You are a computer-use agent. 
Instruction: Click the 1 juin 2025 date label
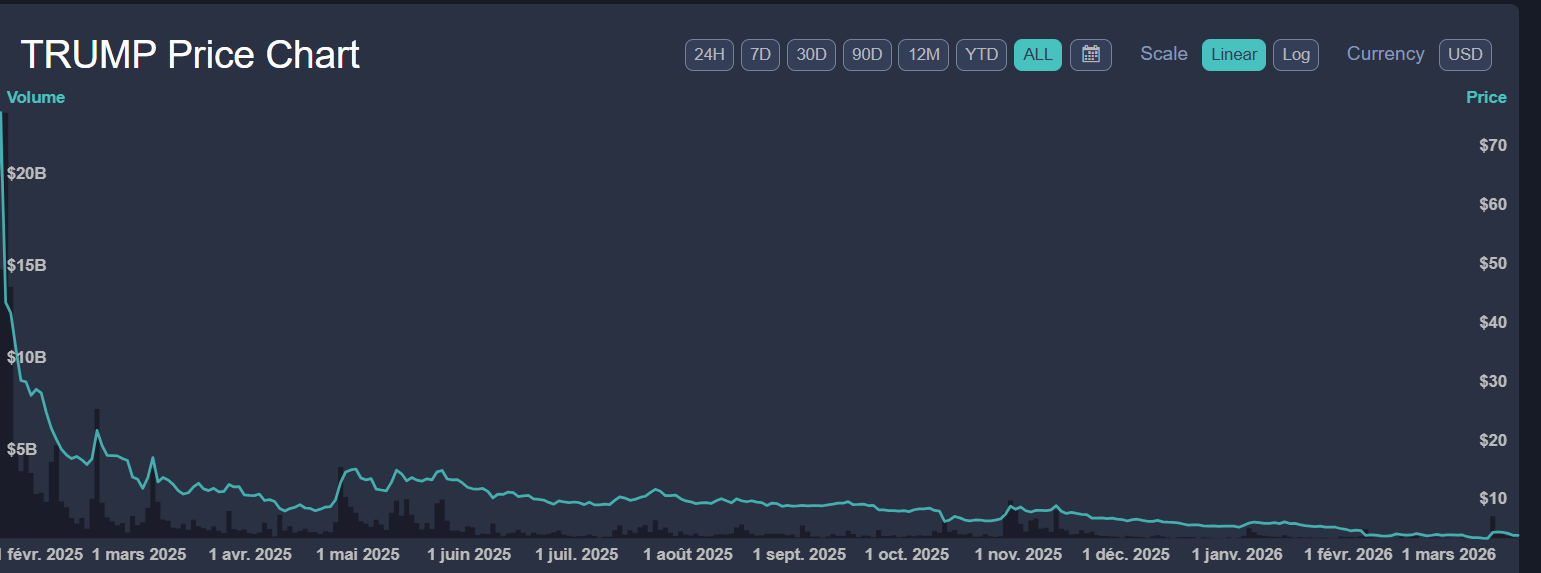(469, 554)
